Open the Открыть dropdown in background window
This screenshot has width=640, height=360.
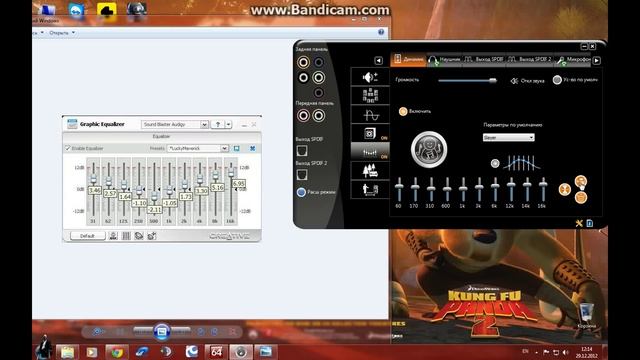click(62, 33)
